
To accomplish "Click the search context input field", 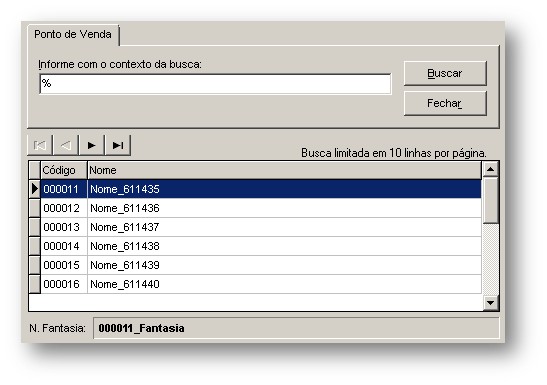I will (x=215, y=84).
